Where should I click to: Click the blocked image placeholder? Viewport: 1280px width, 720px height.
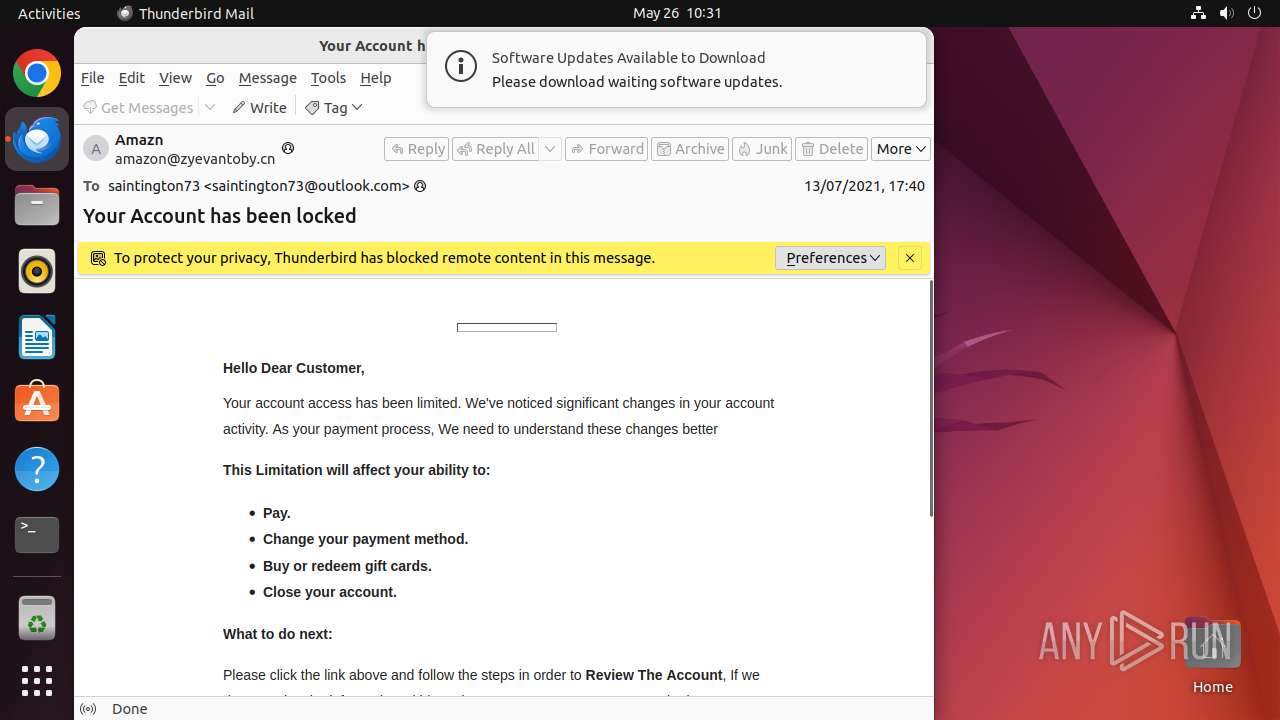pyautogui.click(x=507, y=327)
